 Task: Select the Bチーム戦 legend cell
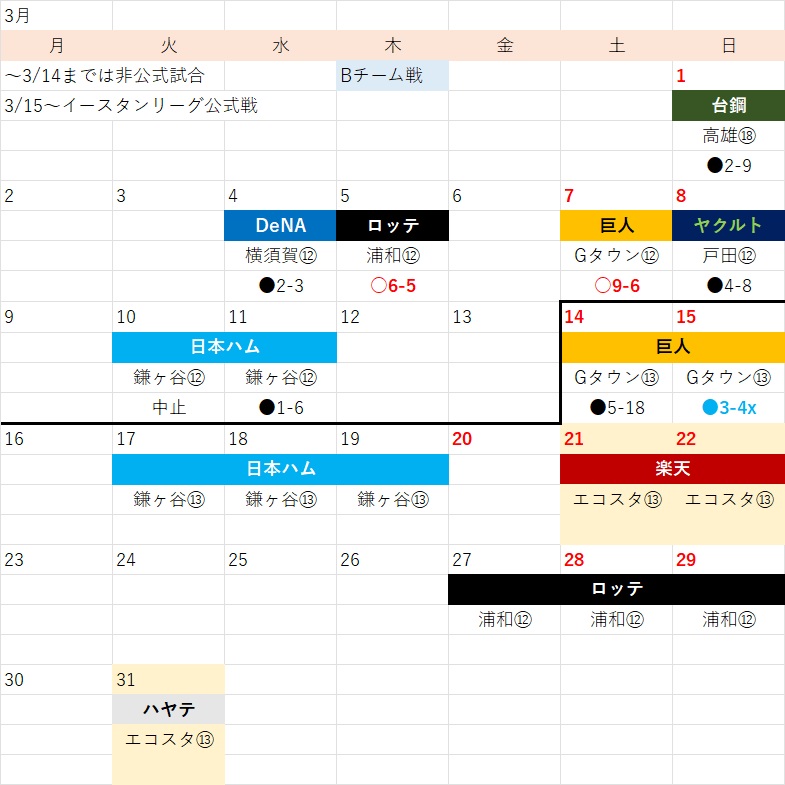[392, 75]
